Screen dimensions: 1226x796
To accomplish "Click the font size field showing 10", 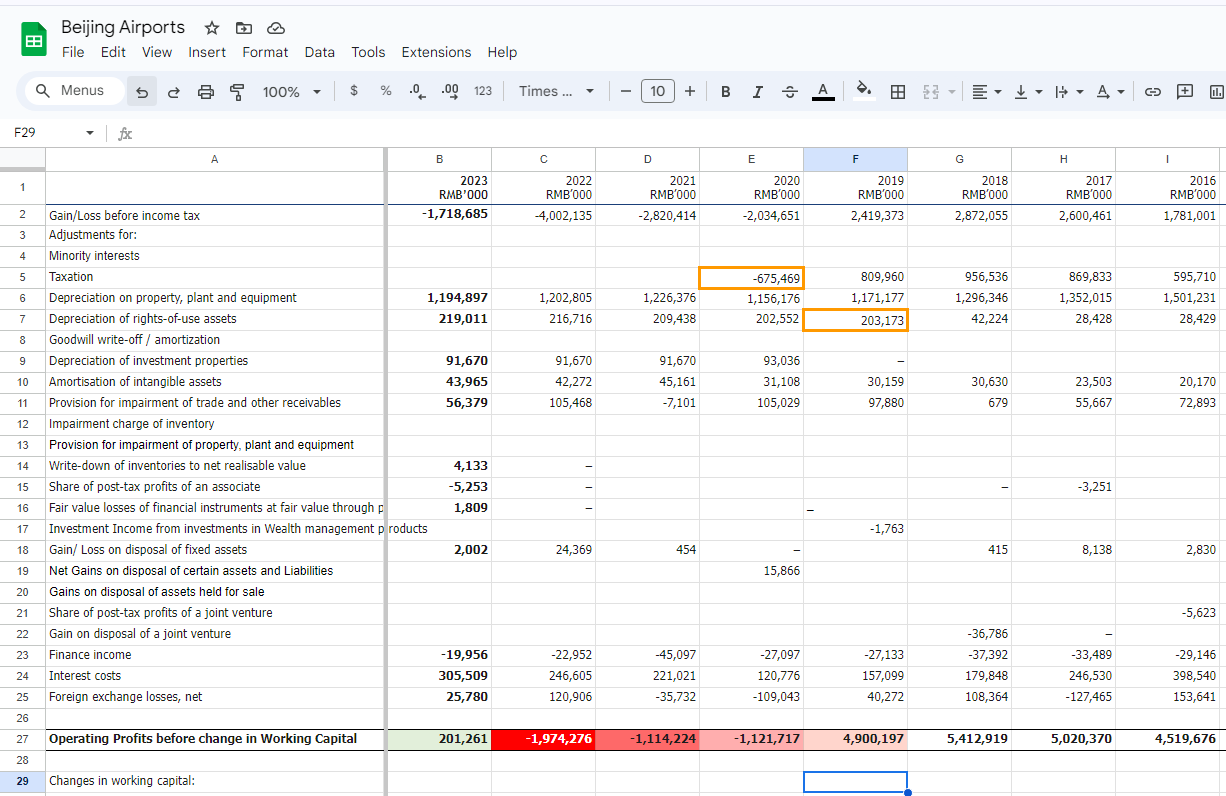I will coord(657,91).
